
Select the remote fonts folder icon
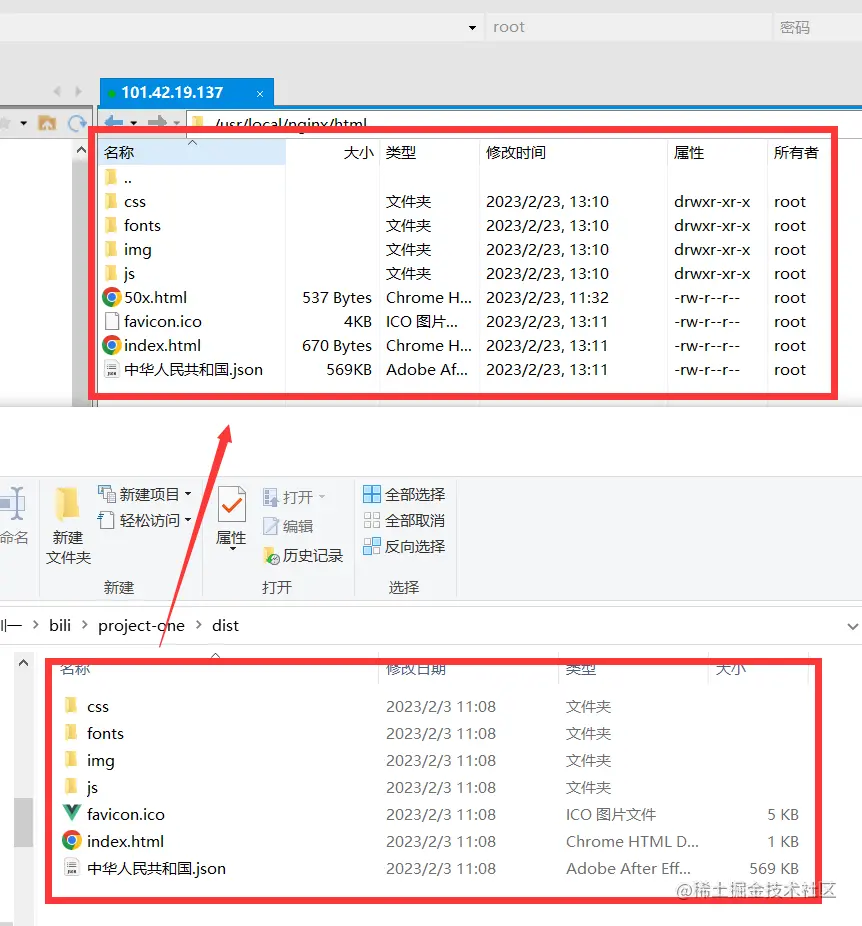coord(111,225)
